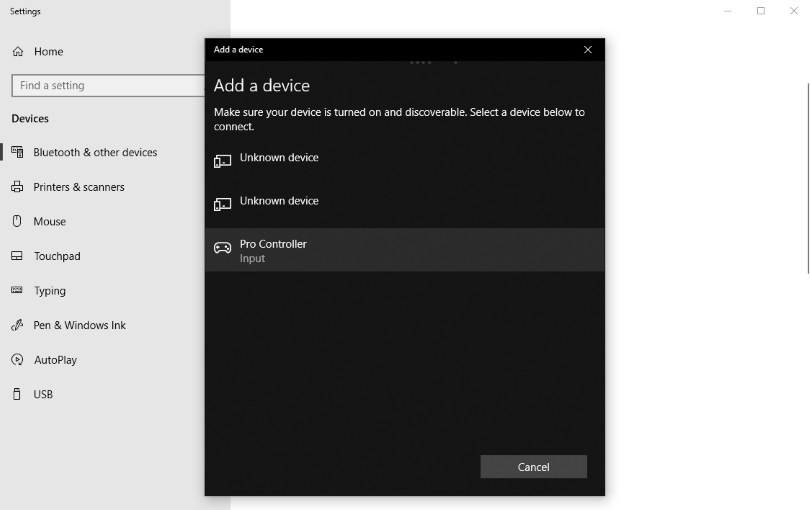Open the Typing keyboard icon
Image resolution: width=810 pixels, height=510 pixels.
17,290
